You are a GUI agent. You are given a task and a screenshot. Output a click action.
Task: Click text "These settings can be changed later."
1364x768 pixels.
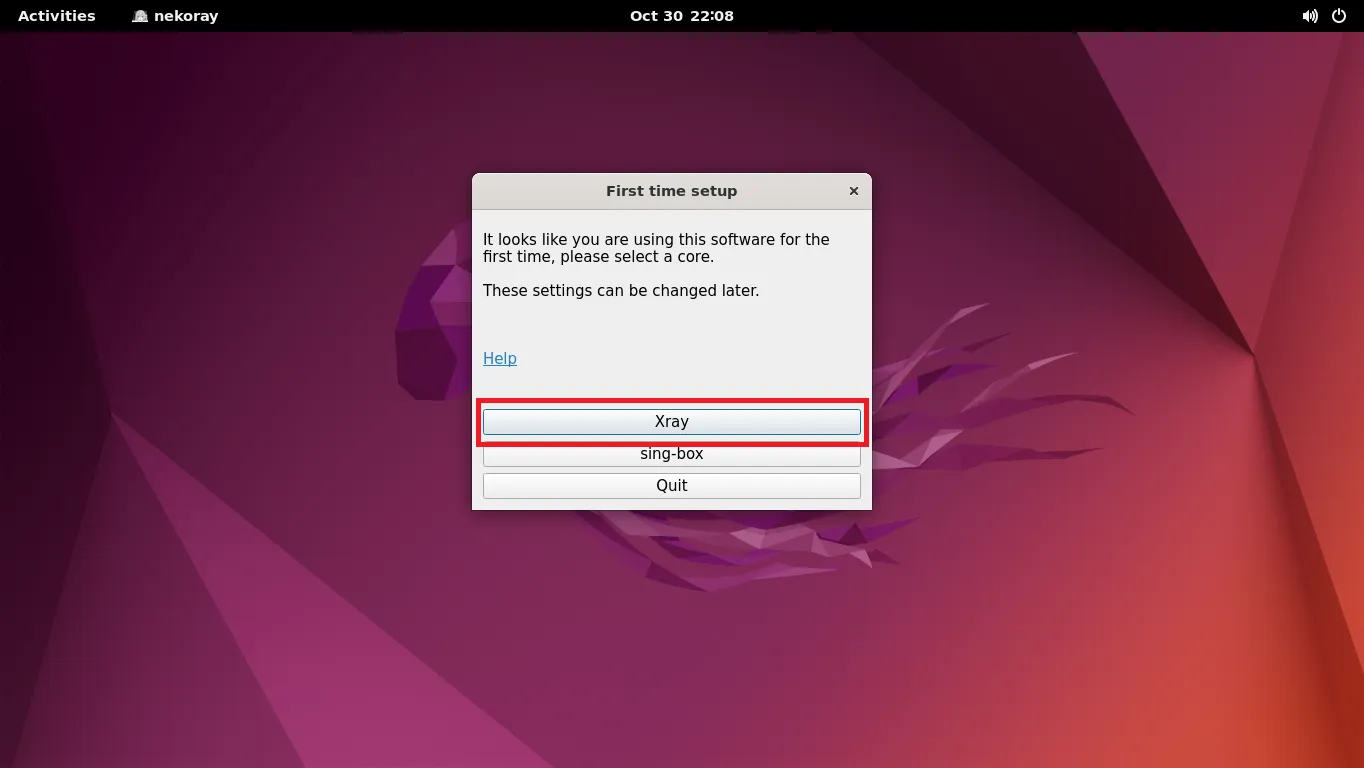621,291
